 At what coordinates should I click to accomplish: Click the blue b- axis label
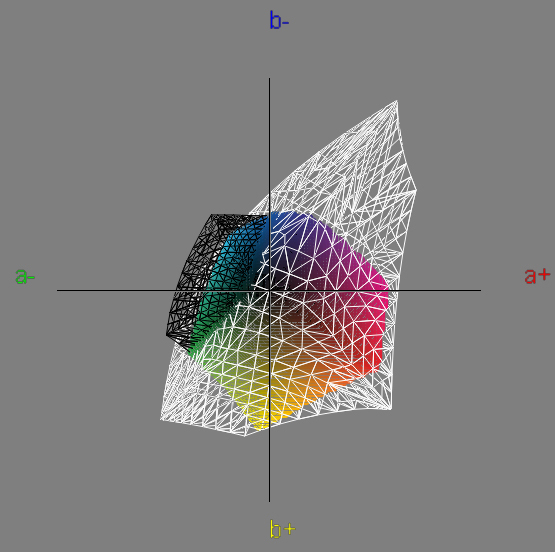(x=279, y=20)
